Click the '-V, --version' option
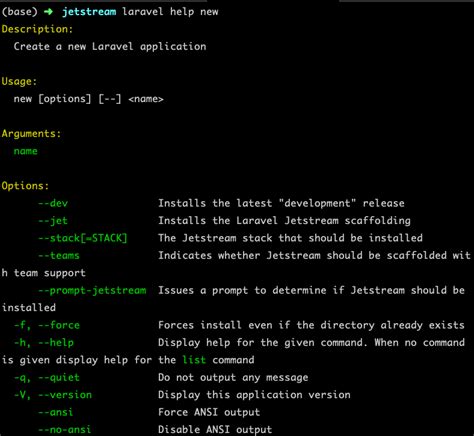The image size is (474, 436). tap(53, 395)
